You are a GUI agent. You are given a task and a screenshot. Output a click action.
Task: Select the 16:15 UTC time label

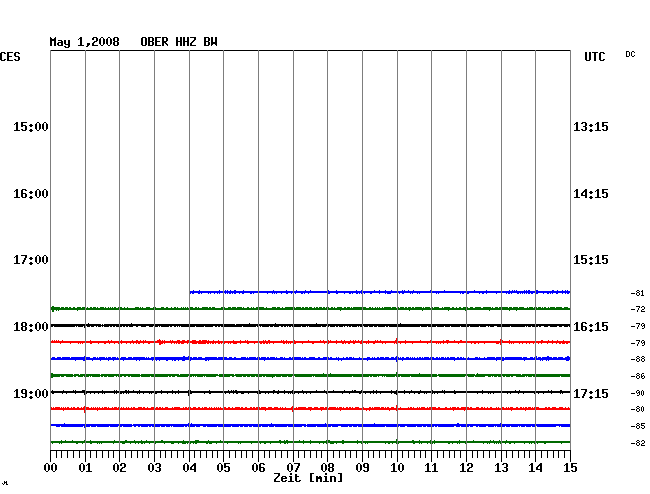(591, 327)
